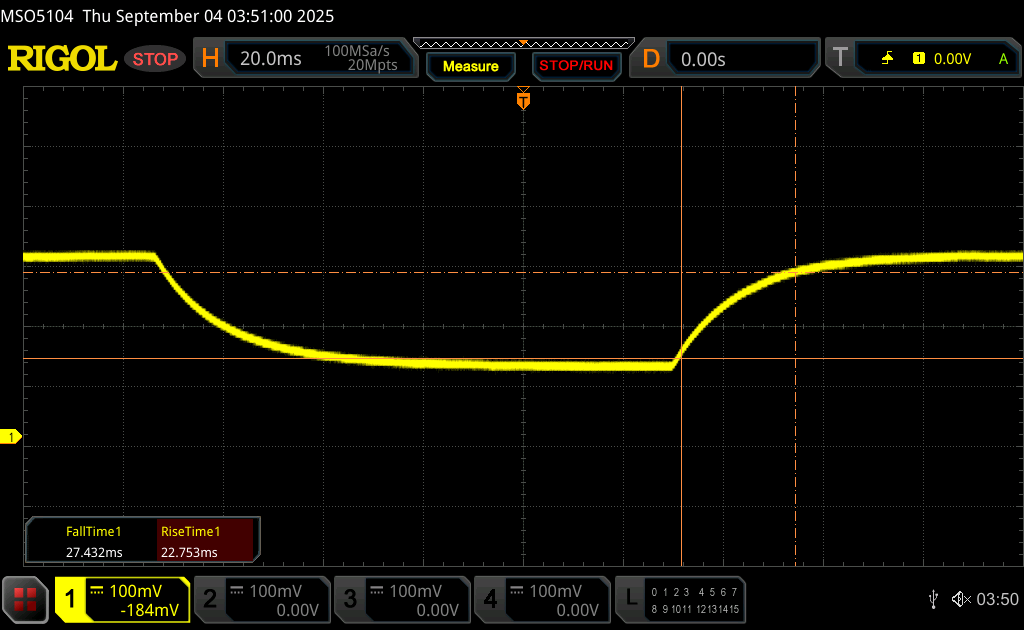Click the RIGOL logo
The width and height of the screenshot is (1024, 630).
click(62, 59)
